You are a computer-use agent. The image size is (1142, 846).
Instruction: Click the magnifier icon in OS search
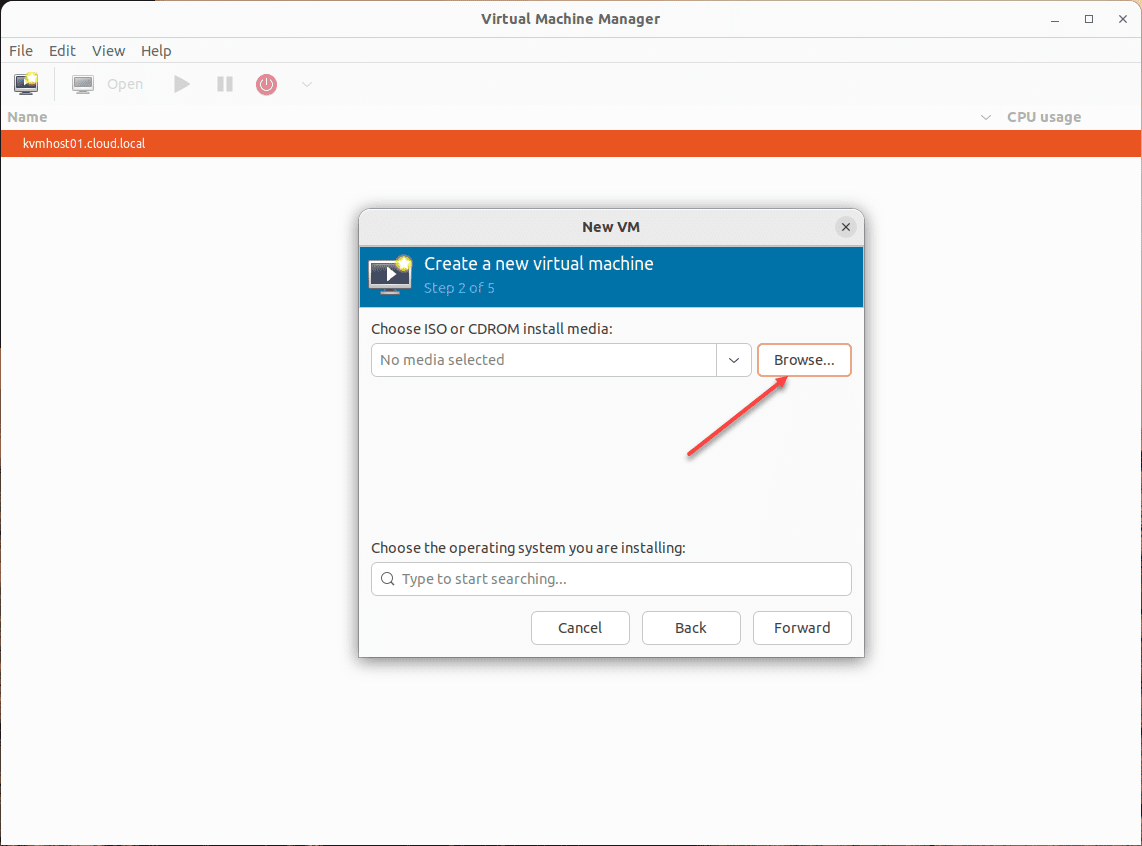click(387, 579)
